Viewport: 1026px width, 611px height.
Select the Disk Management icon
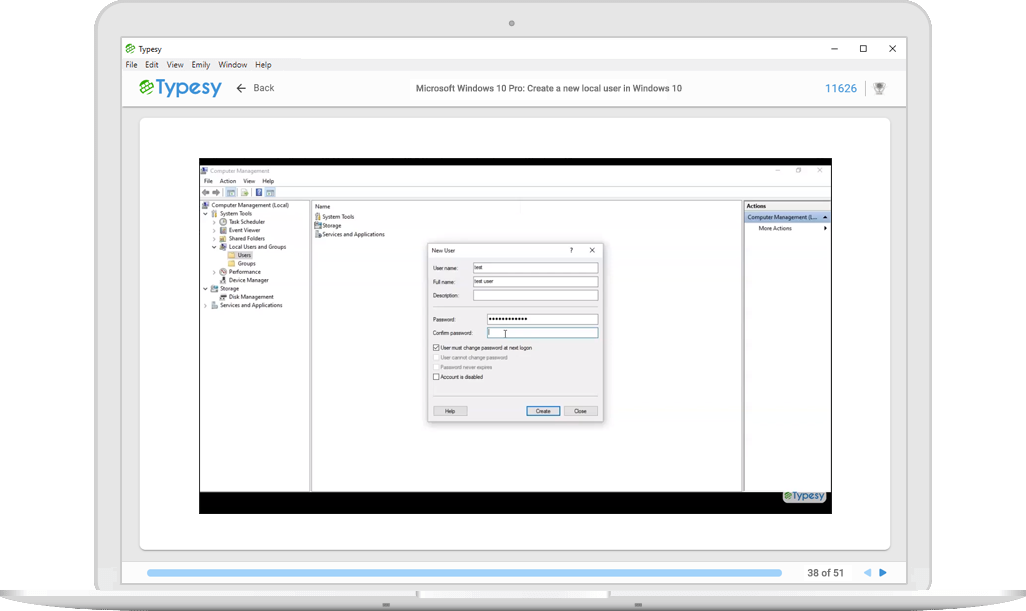point(223,297)
